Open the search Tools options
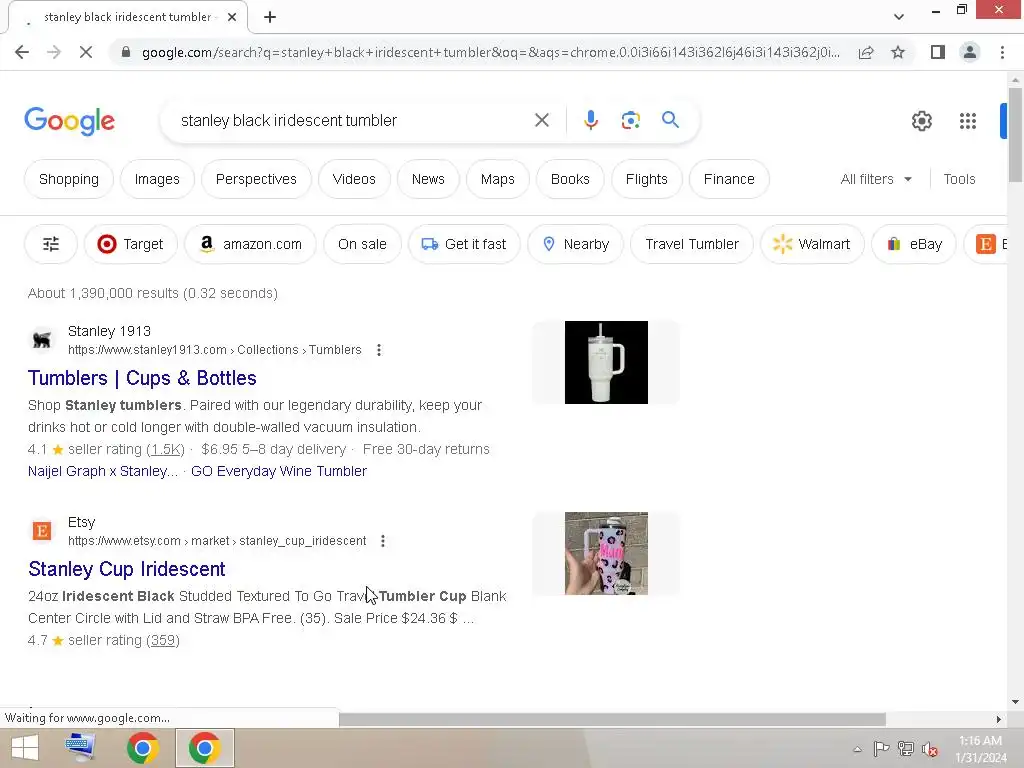Screen dimensions: 1024x768 click(x=959, y=179)
